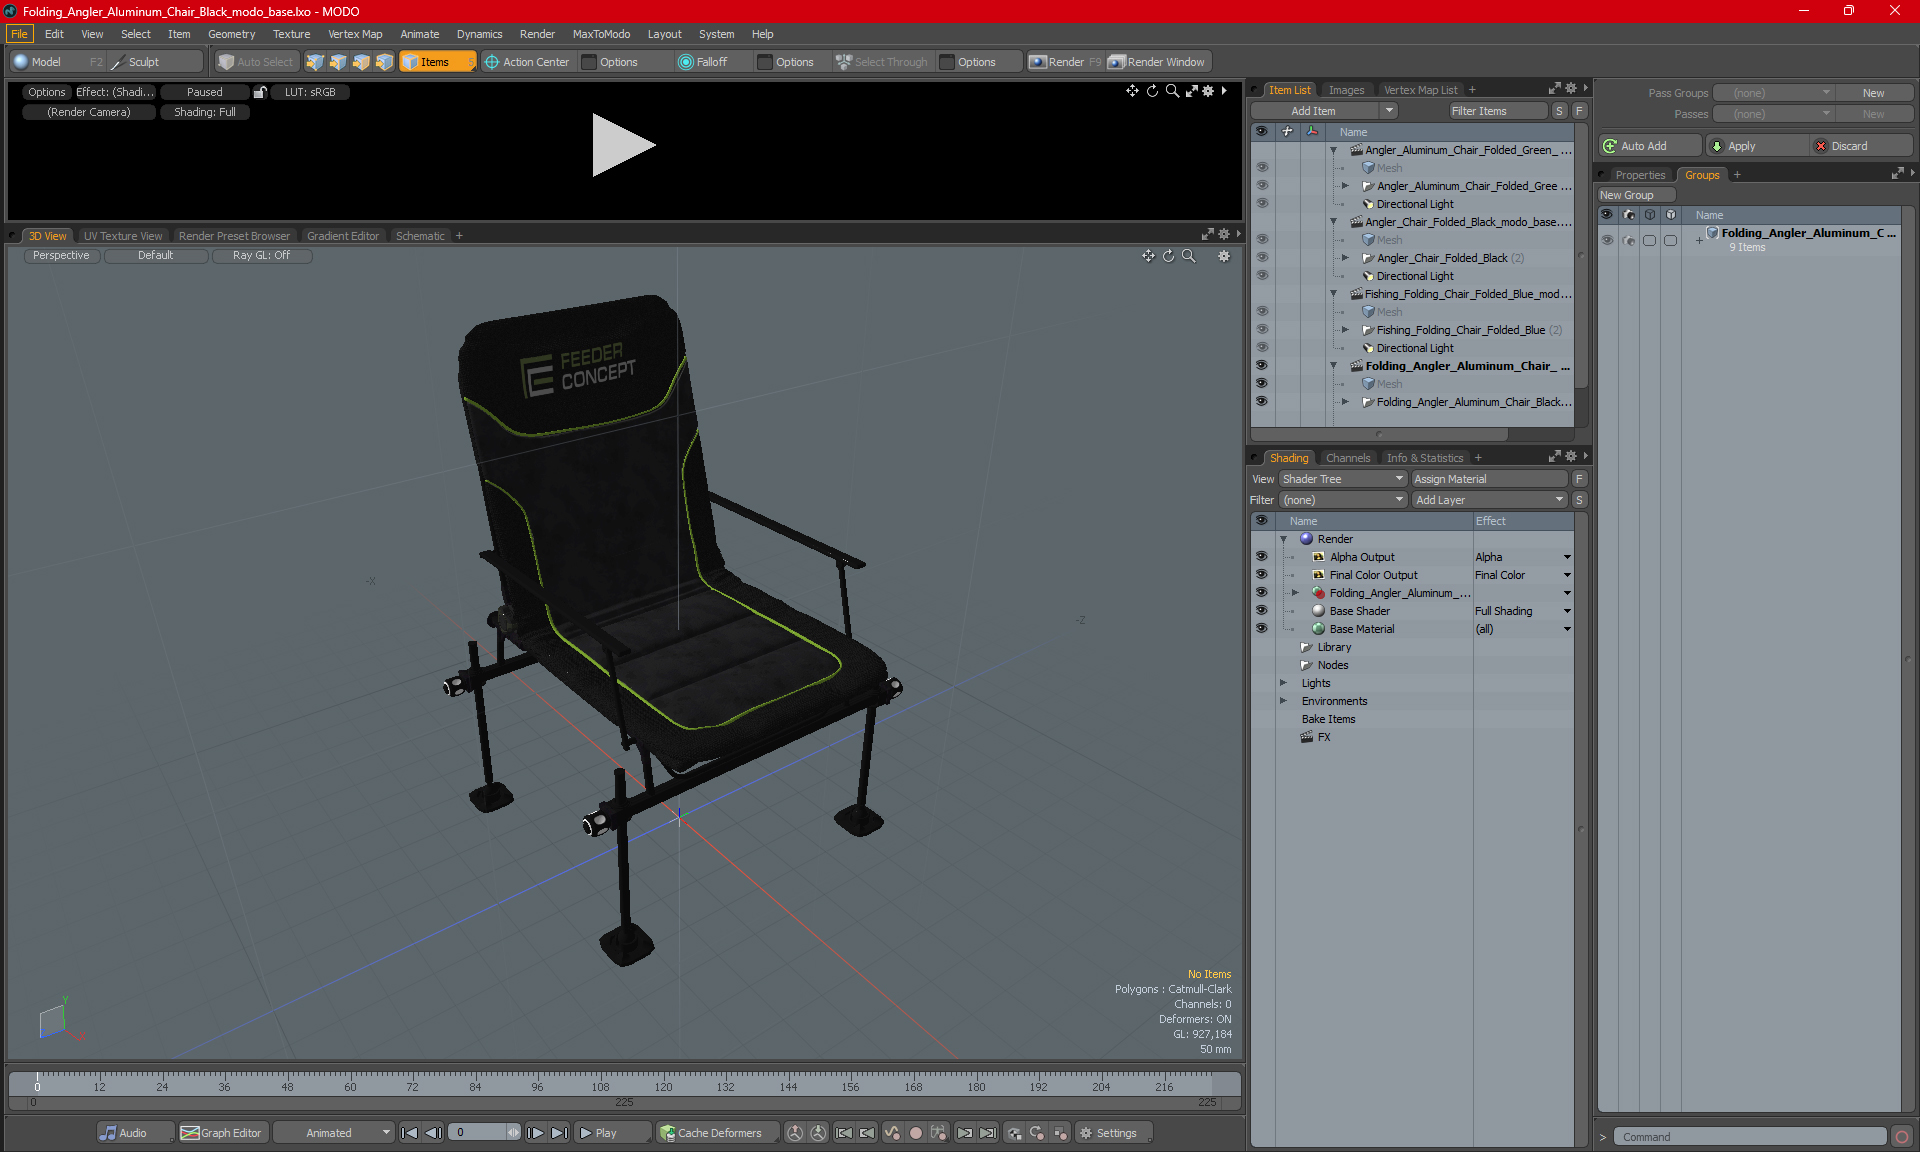The image size is (1920, 1152).
Task: Open Animated keying mode dropdown
Action: click(x=333, y=1133)
